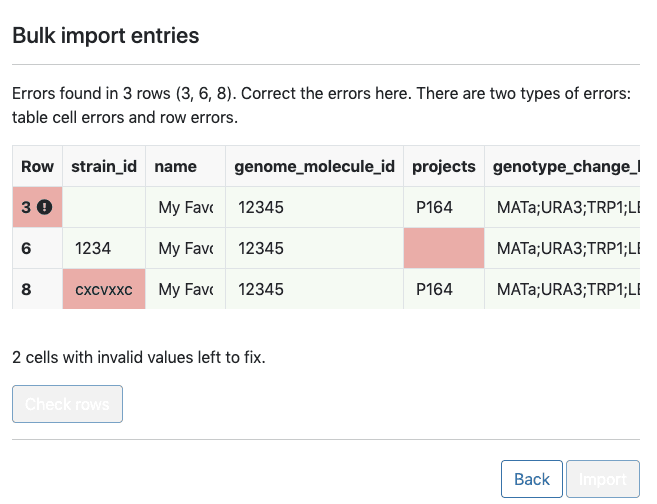This screenshot has width=657, height=504.
Task: Click the Back button
Action: (x=531, y=479)
